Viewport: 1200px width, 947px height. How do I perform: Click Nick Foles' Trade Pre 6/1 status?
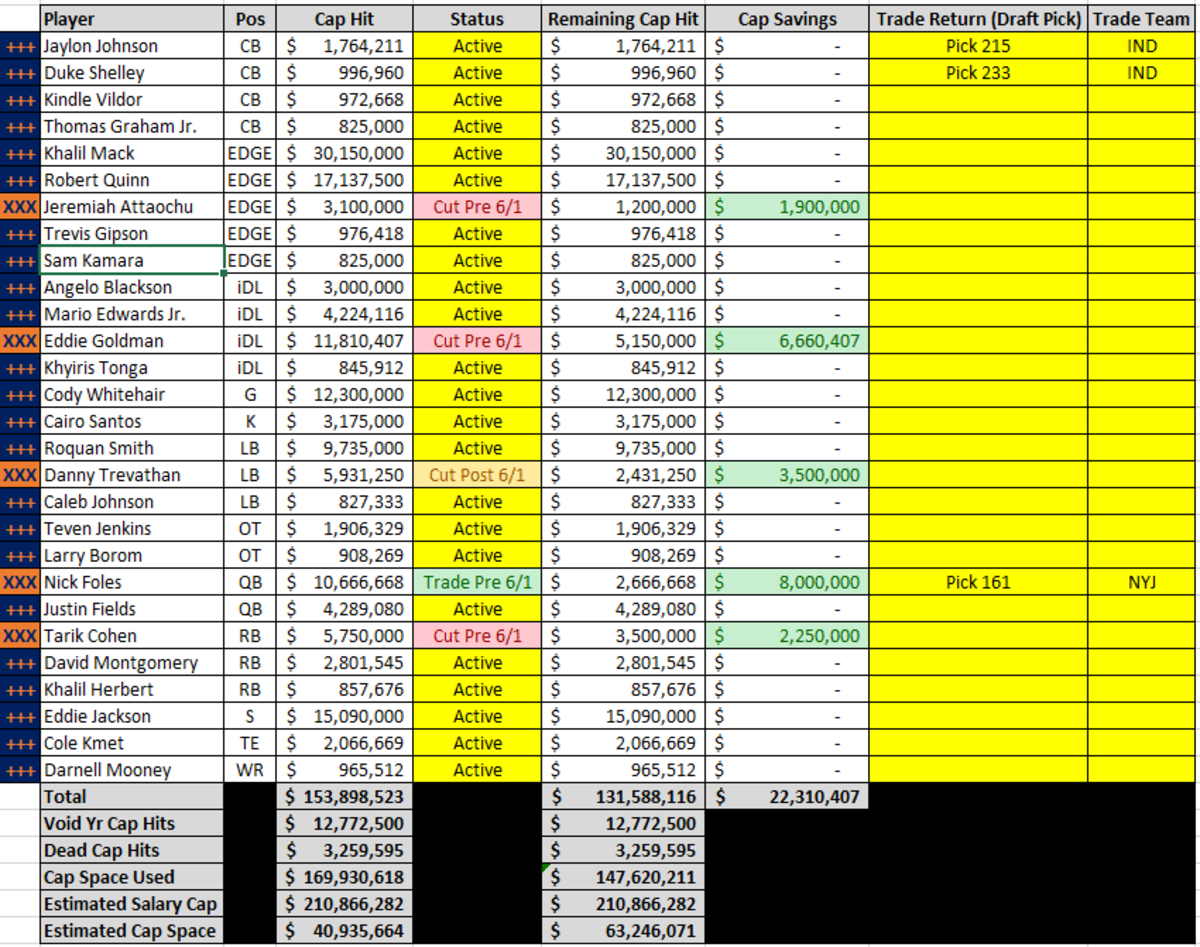477,582
